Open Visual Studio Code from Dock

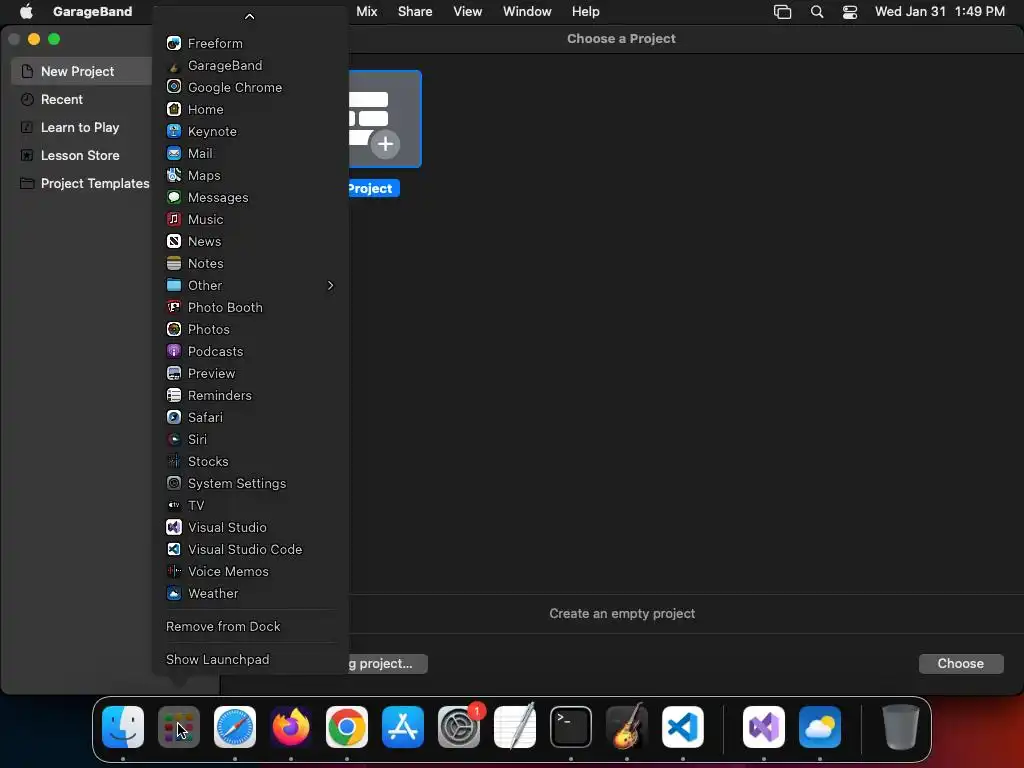683,727
